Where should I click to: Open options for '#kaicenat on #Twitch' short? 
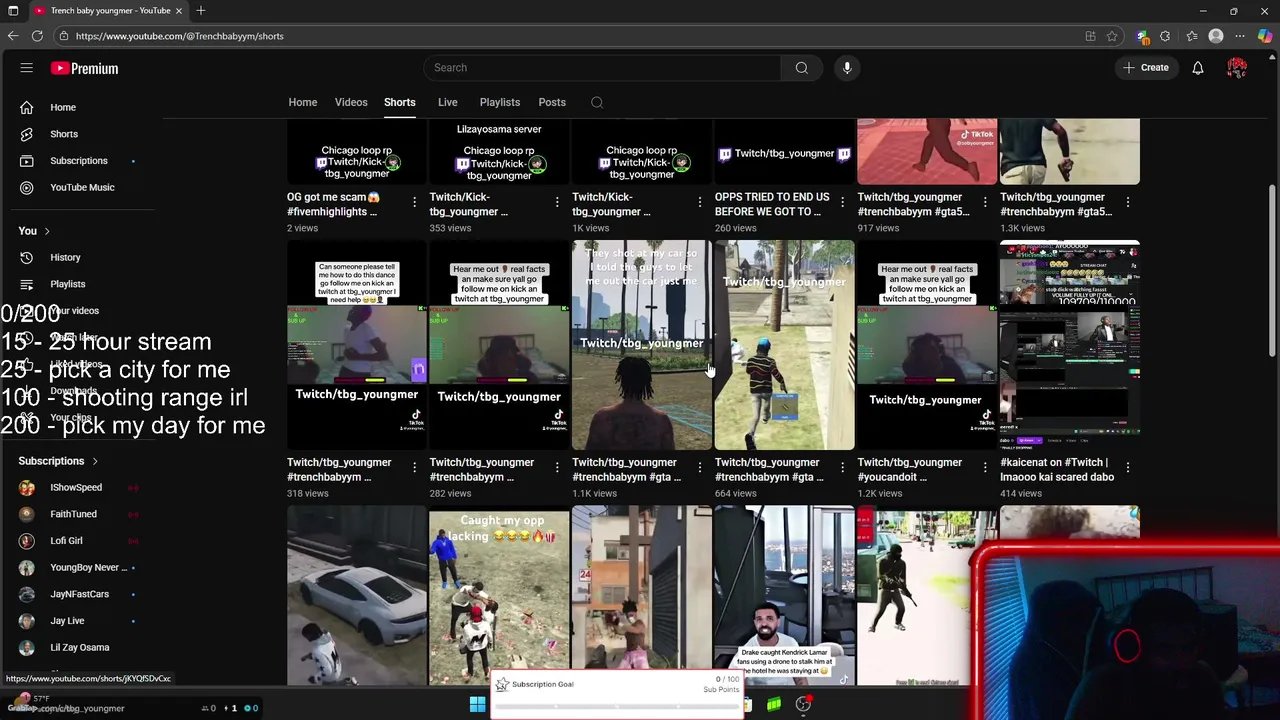point(1127,468)
